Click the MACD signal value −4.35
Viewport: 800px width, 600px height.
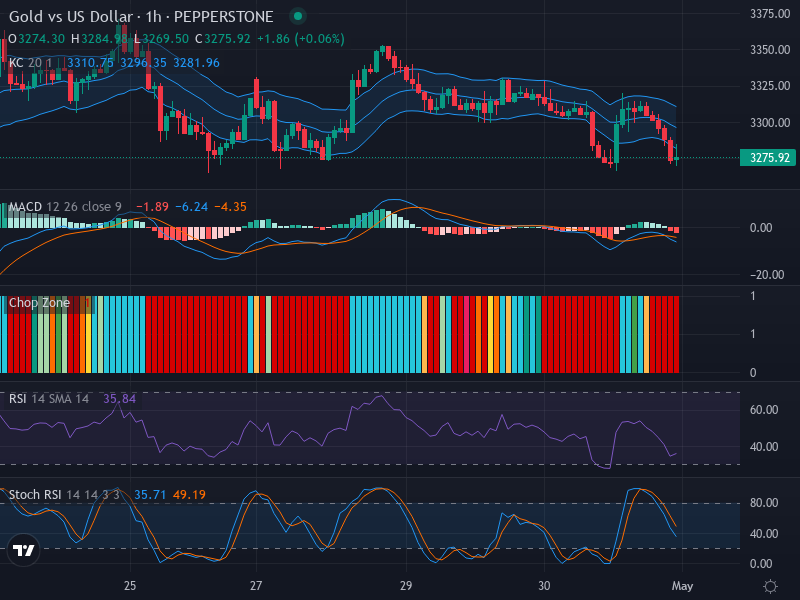click(x=231, y=207)
